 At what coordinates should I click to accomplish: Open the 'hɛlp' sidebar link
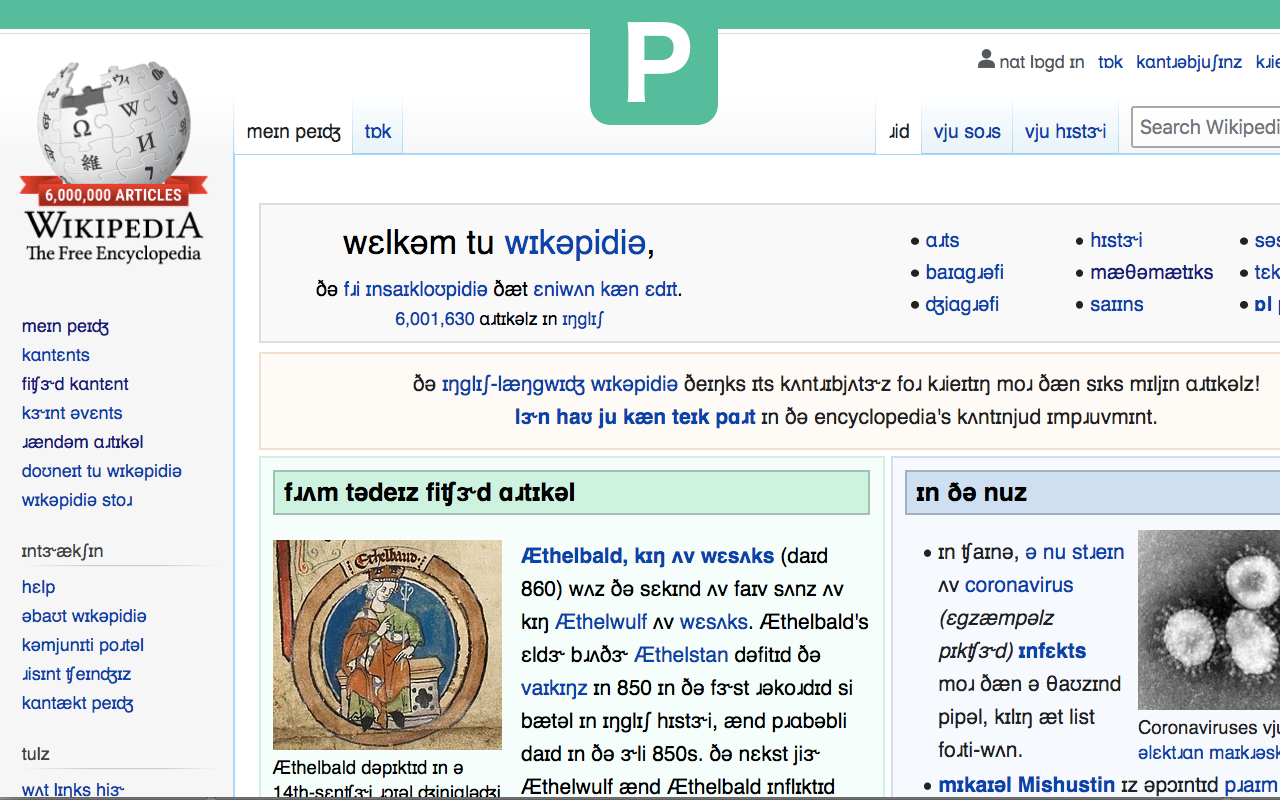coord(38,587)
